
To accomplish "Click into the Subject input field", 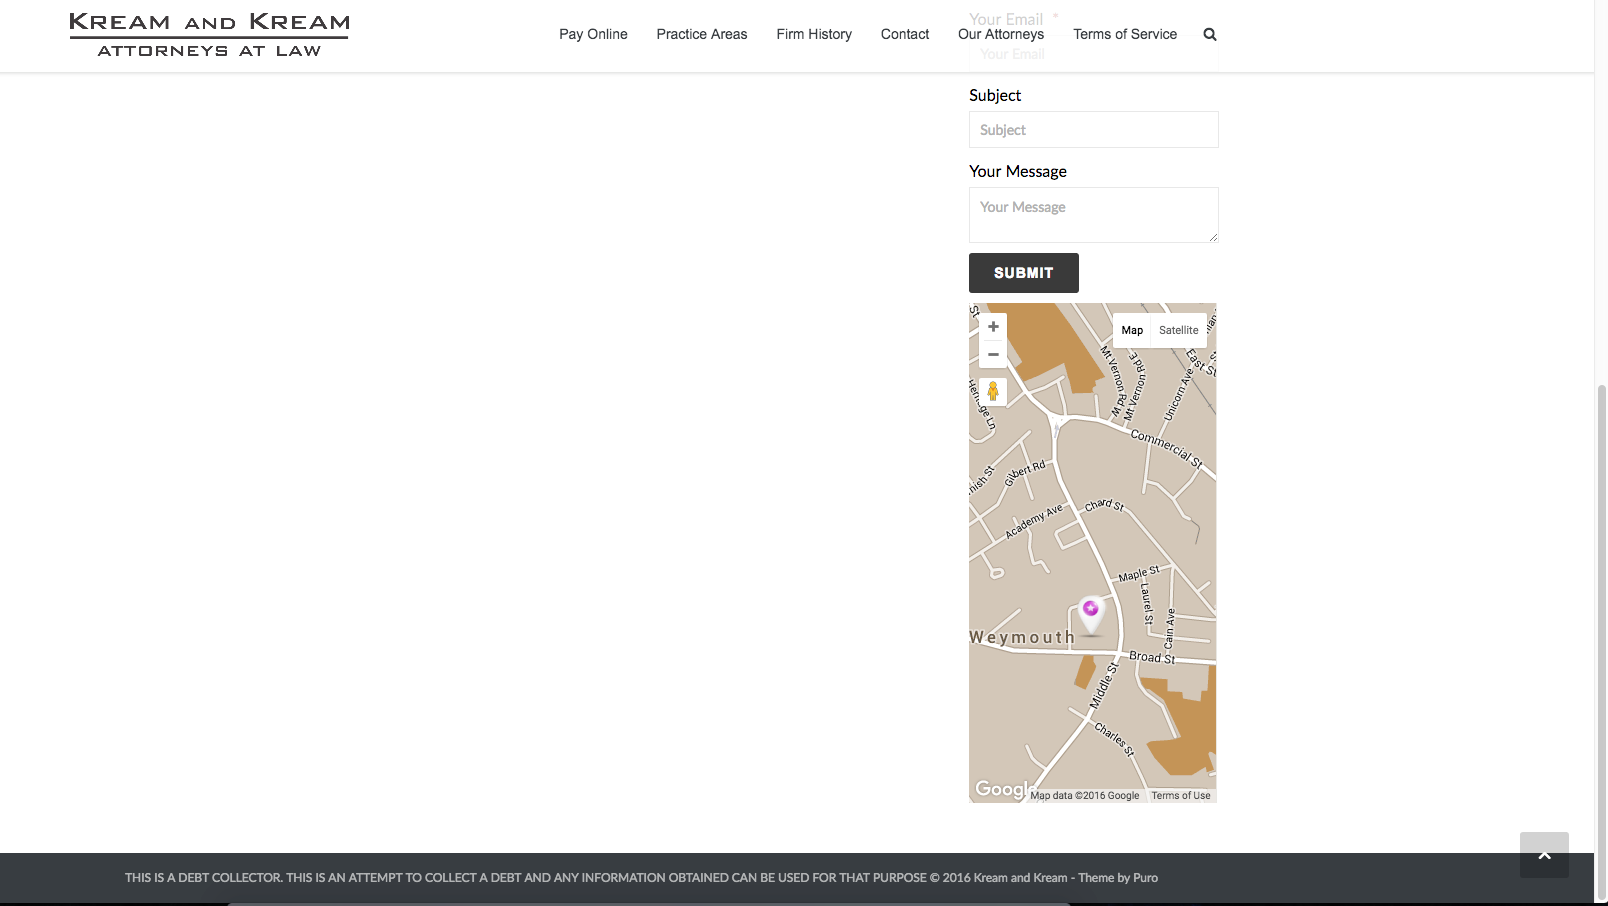I will (1093, 130).
